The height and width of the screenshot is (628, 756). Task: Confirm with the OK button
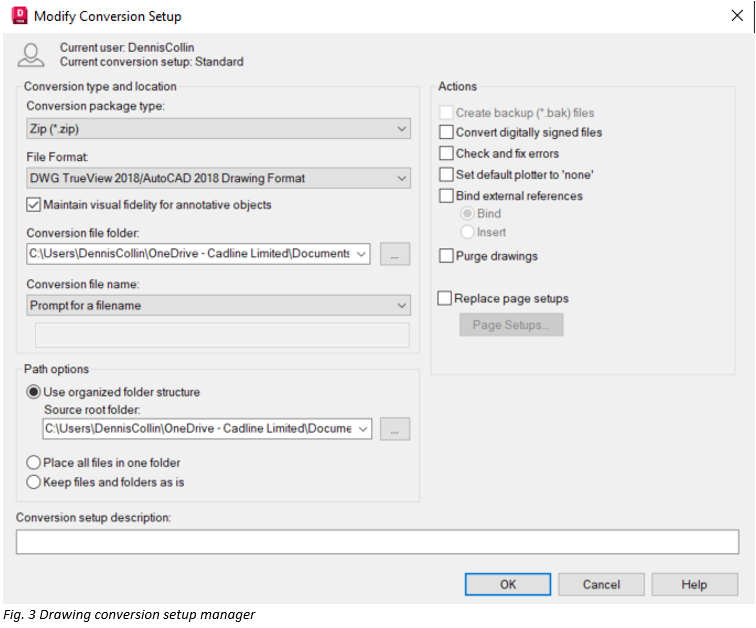[x=508, y=585]
